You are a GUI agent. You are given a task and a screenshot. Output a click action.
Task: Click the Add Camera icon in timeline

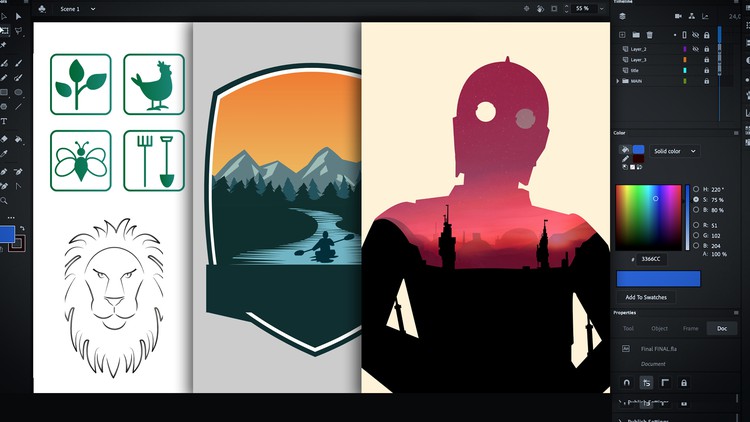coord(678,16)
